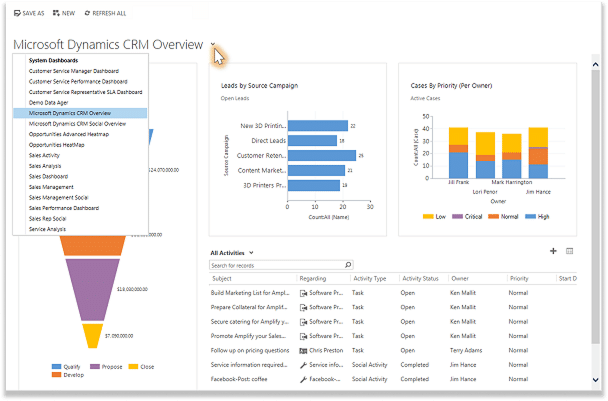Click the Qualify funnel legend swatch
608x401 pixels.
(57, 366)
